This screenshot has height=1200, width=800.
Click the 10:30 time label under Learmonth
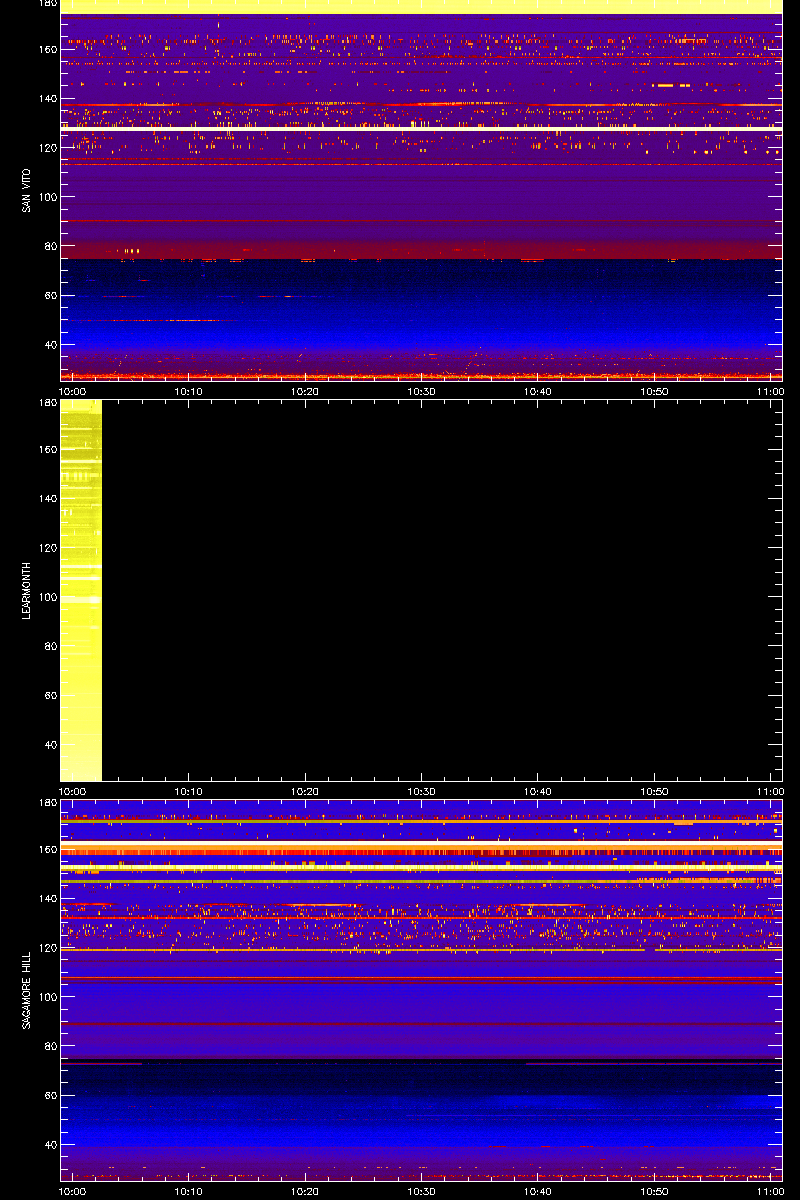point(422,791)
